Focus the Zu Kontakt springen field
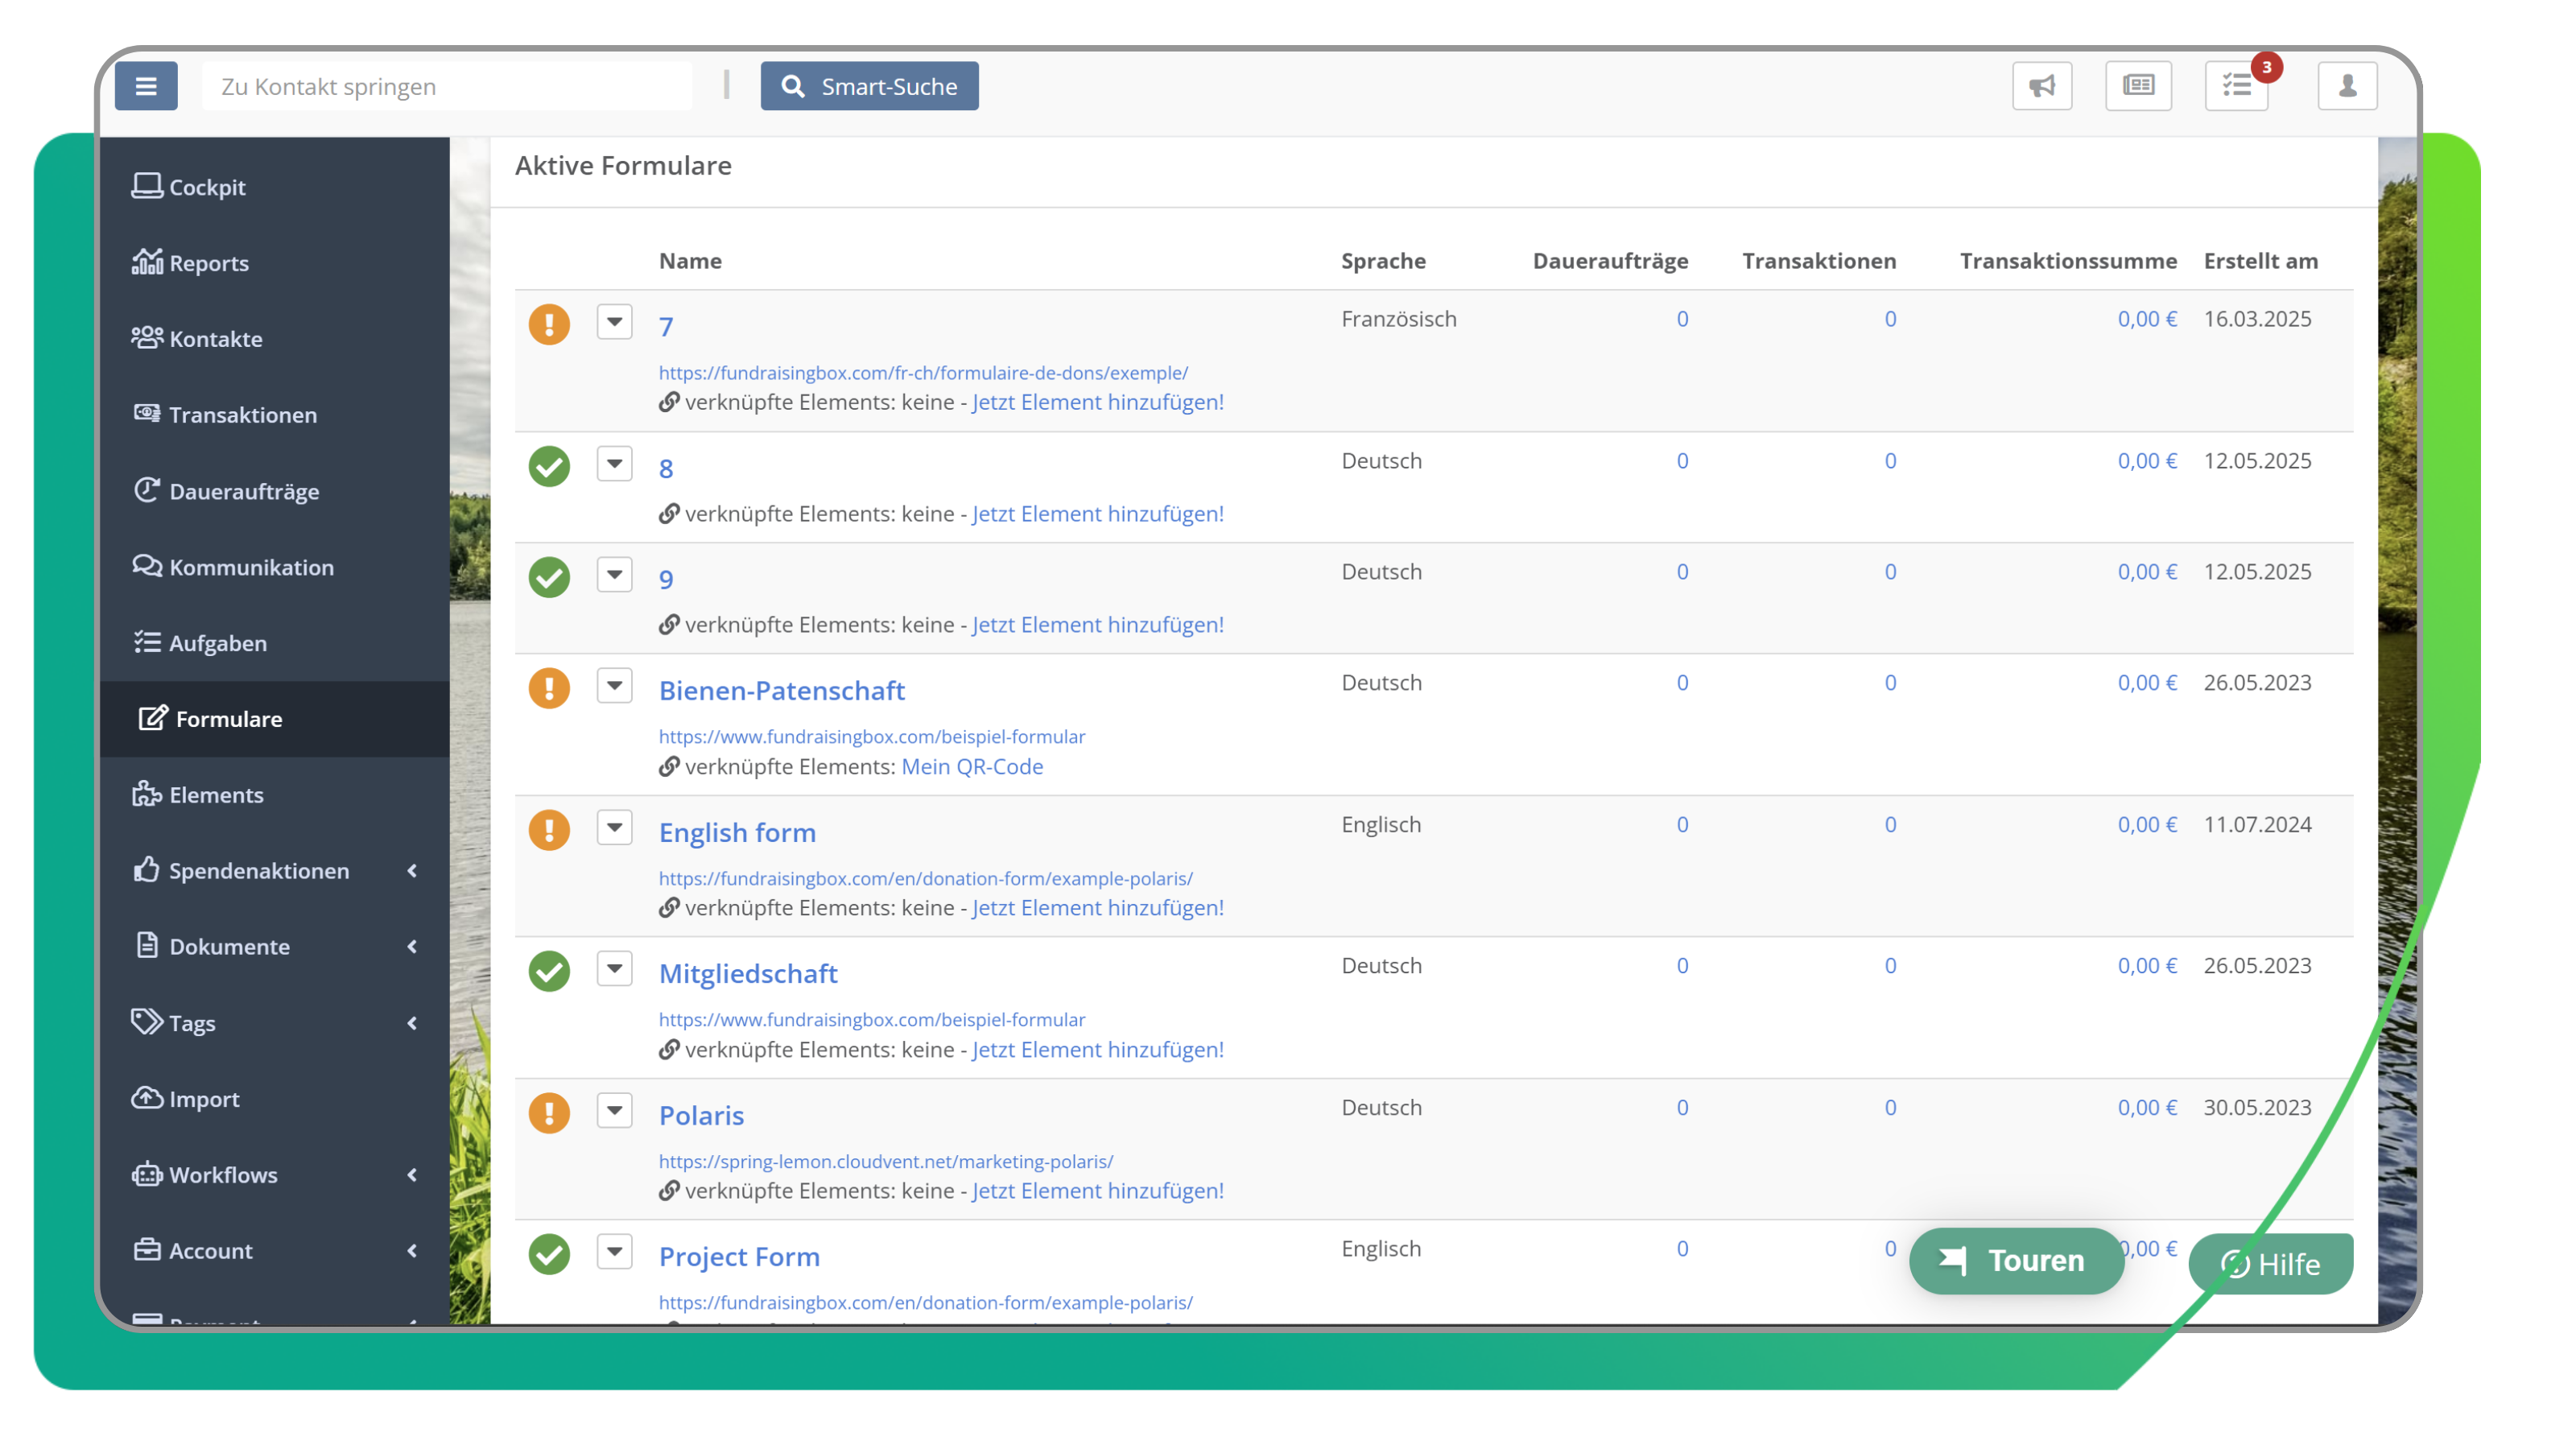Viewport: 2576px width, 1449px height. coord(446,86)
